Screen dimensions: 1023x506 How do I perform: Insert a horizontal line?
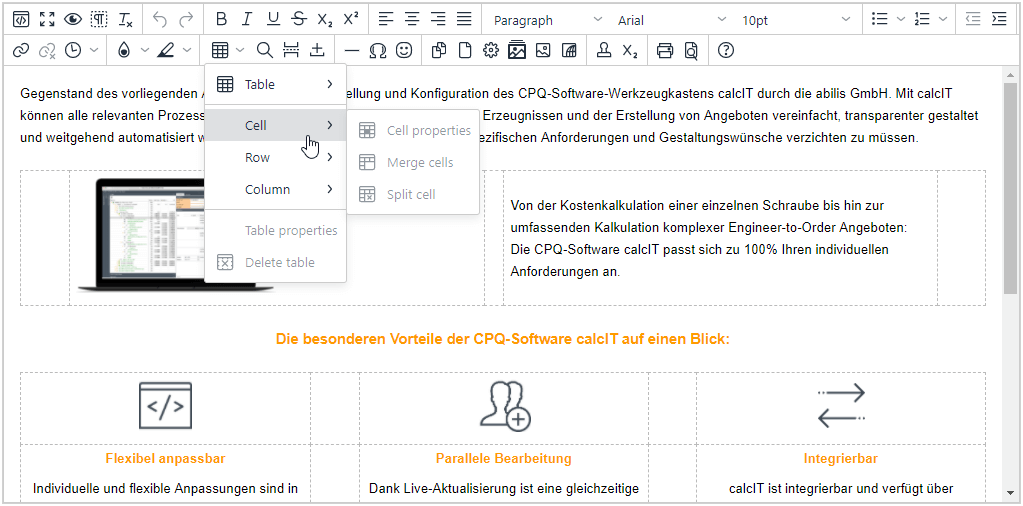pos(352,50)
